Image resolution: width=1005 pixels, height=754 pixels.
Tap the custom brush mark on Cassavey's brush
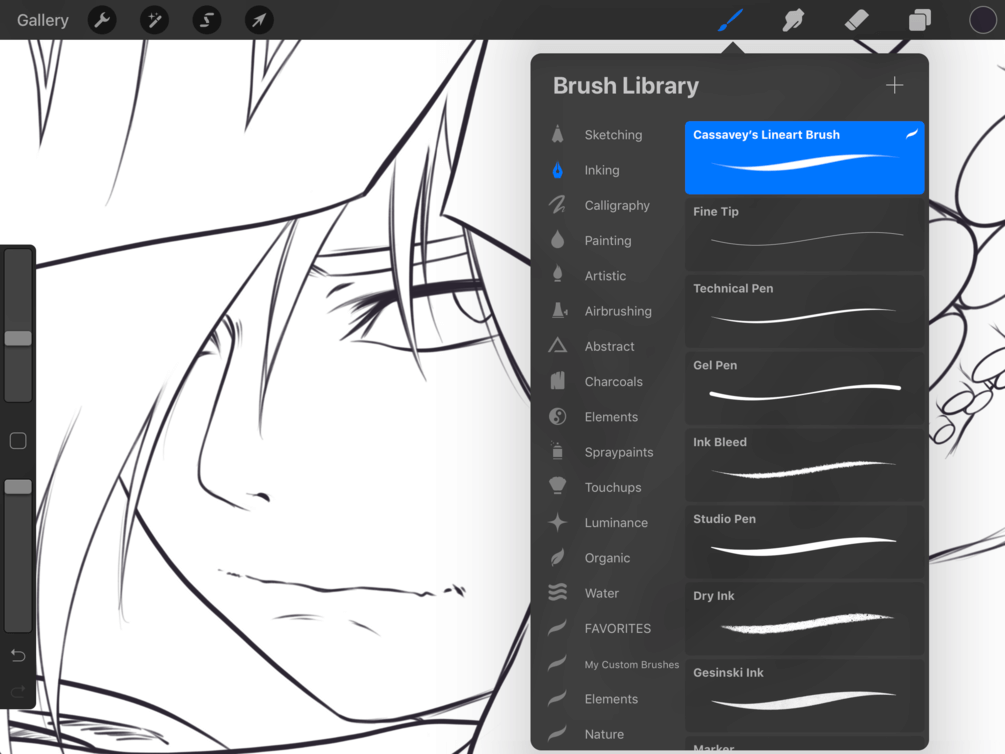tap(911, 134)
